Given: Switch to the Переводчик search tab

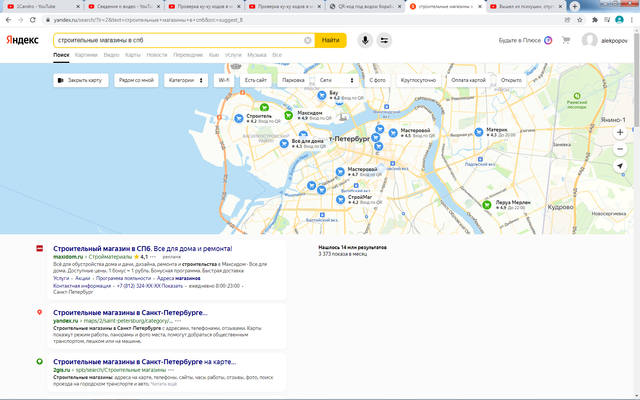Looking at the screenshot, I should (188, 55).
